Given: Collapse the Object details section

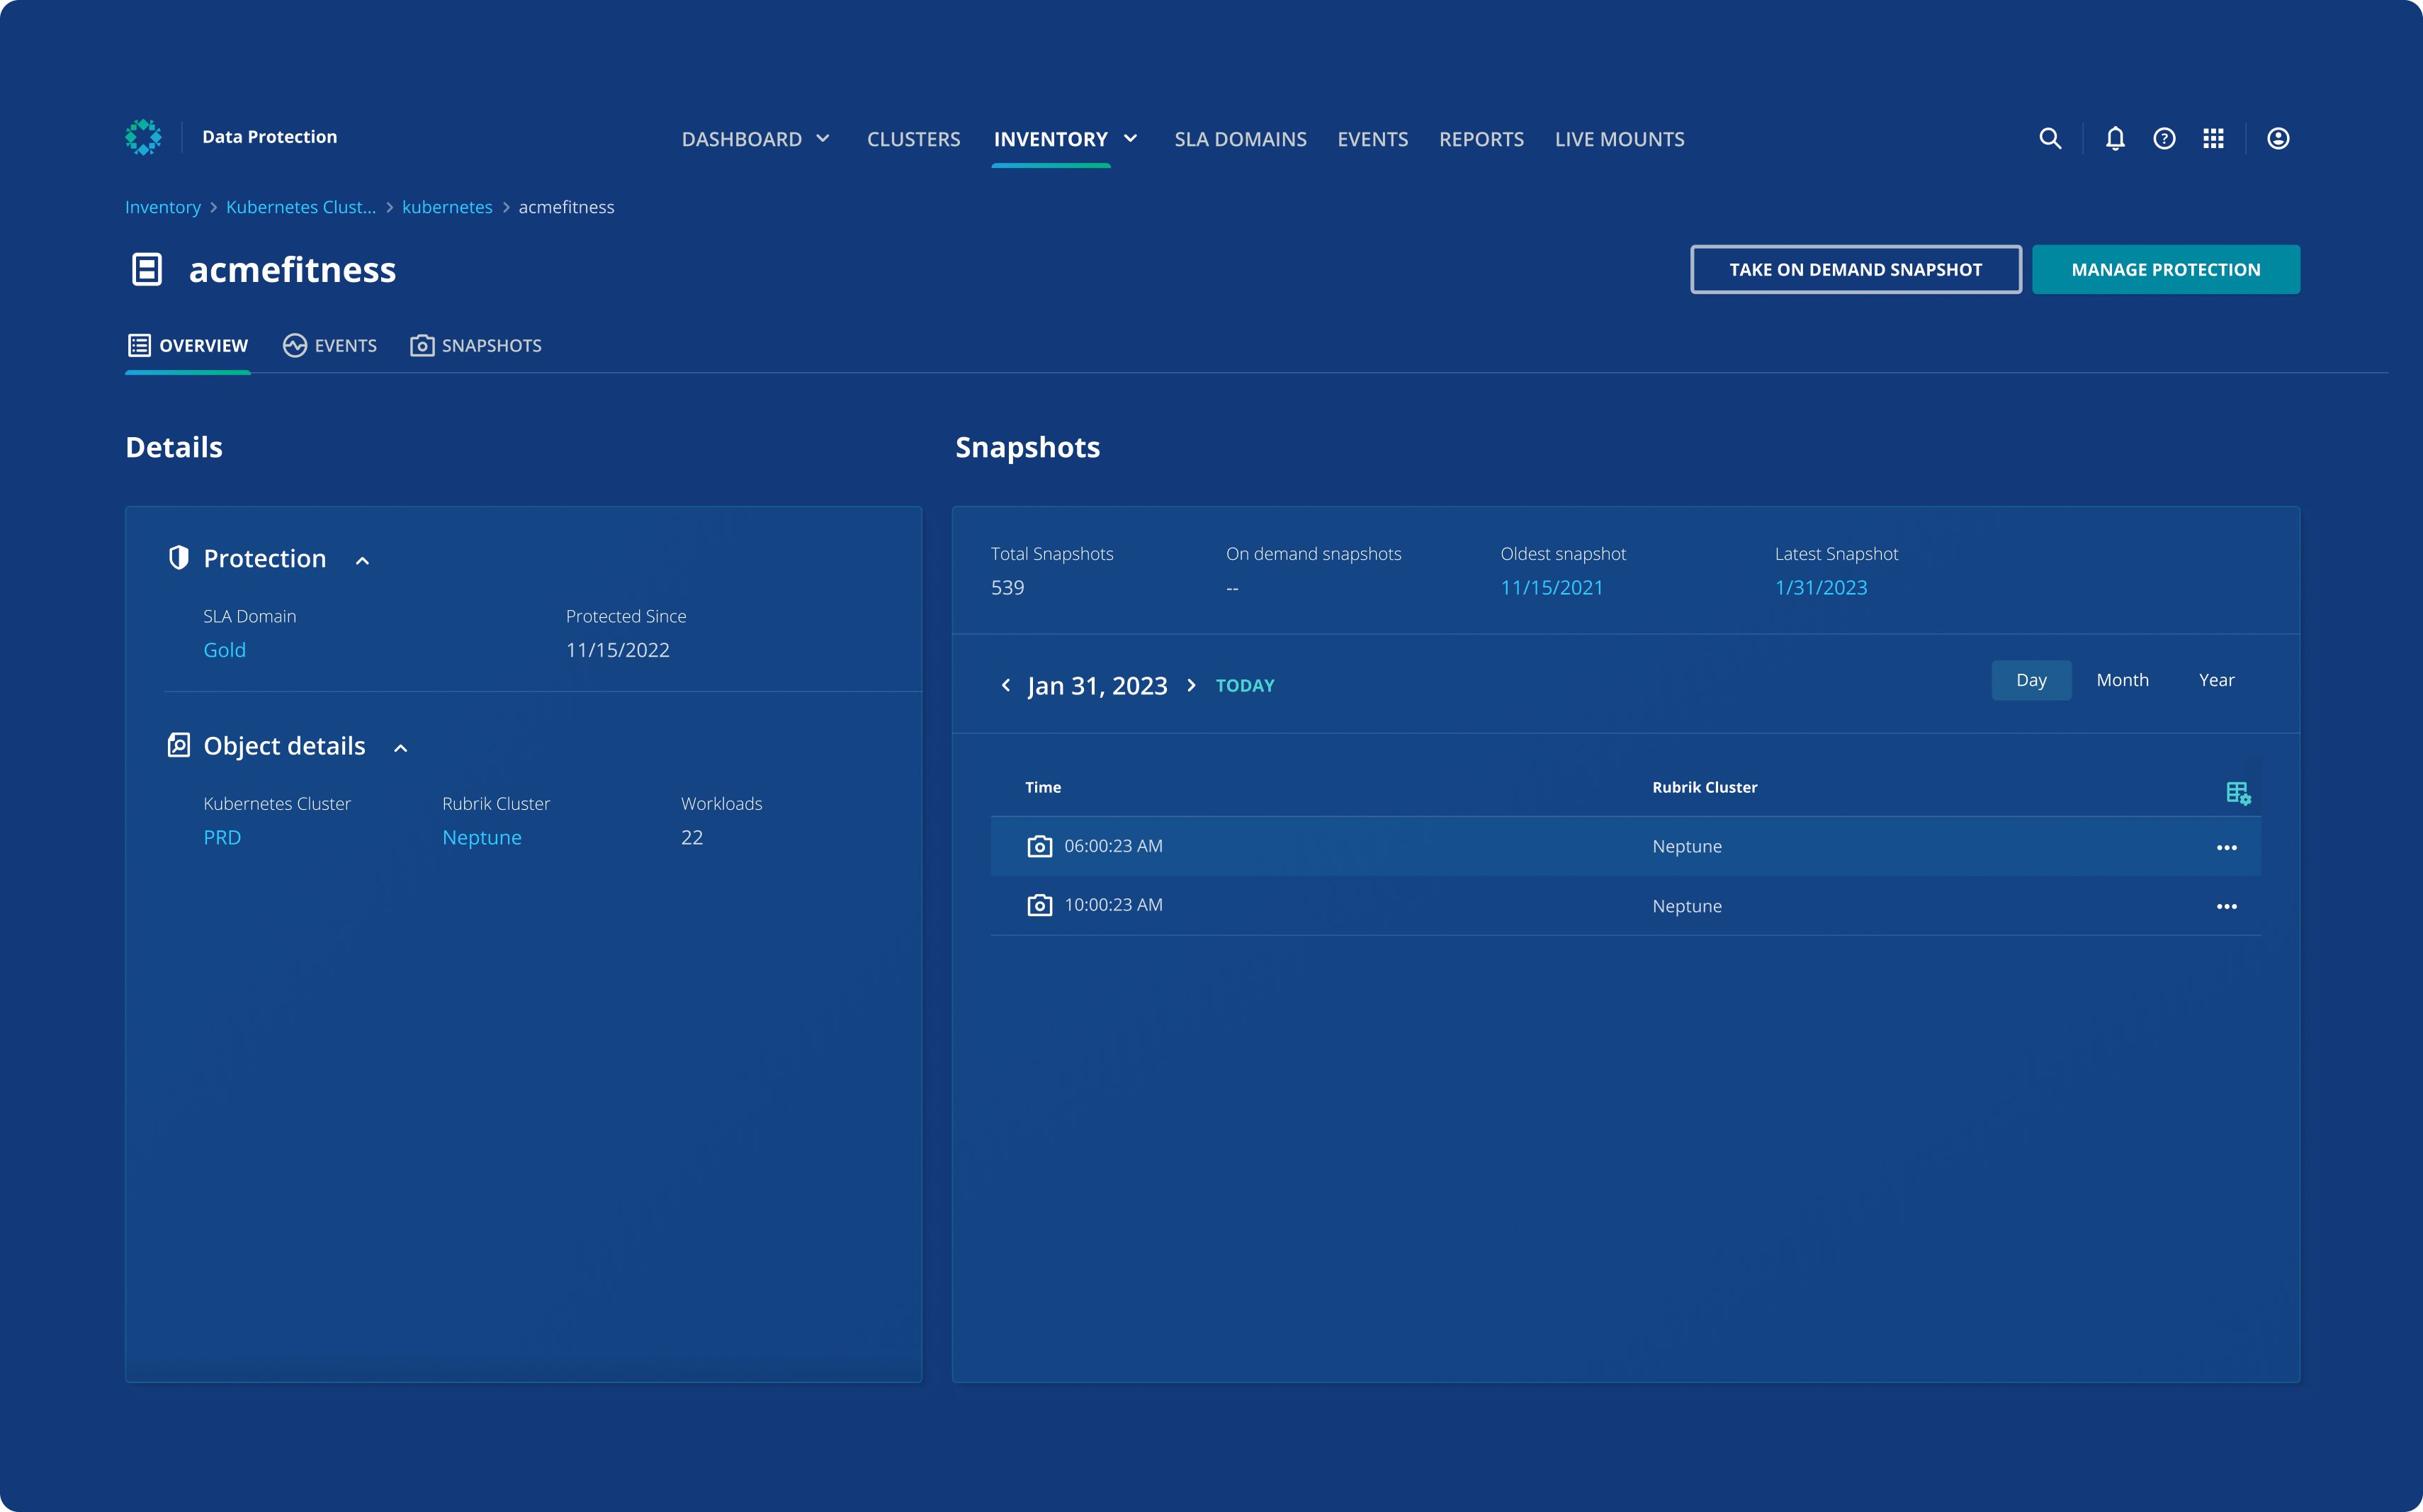Looking at the screenshot, I should [401, 748].
